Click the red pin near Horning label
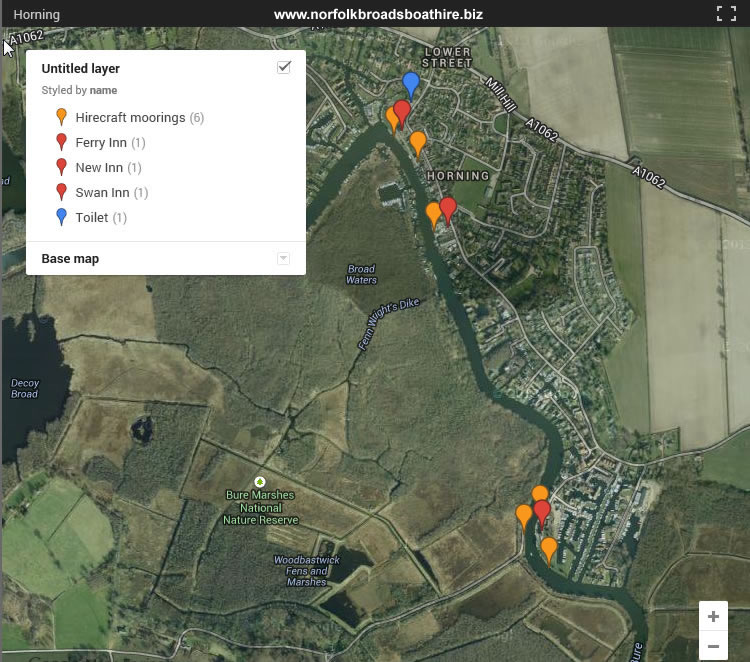The width and height of the screenshot is (750, 662). tap(448, 209)
